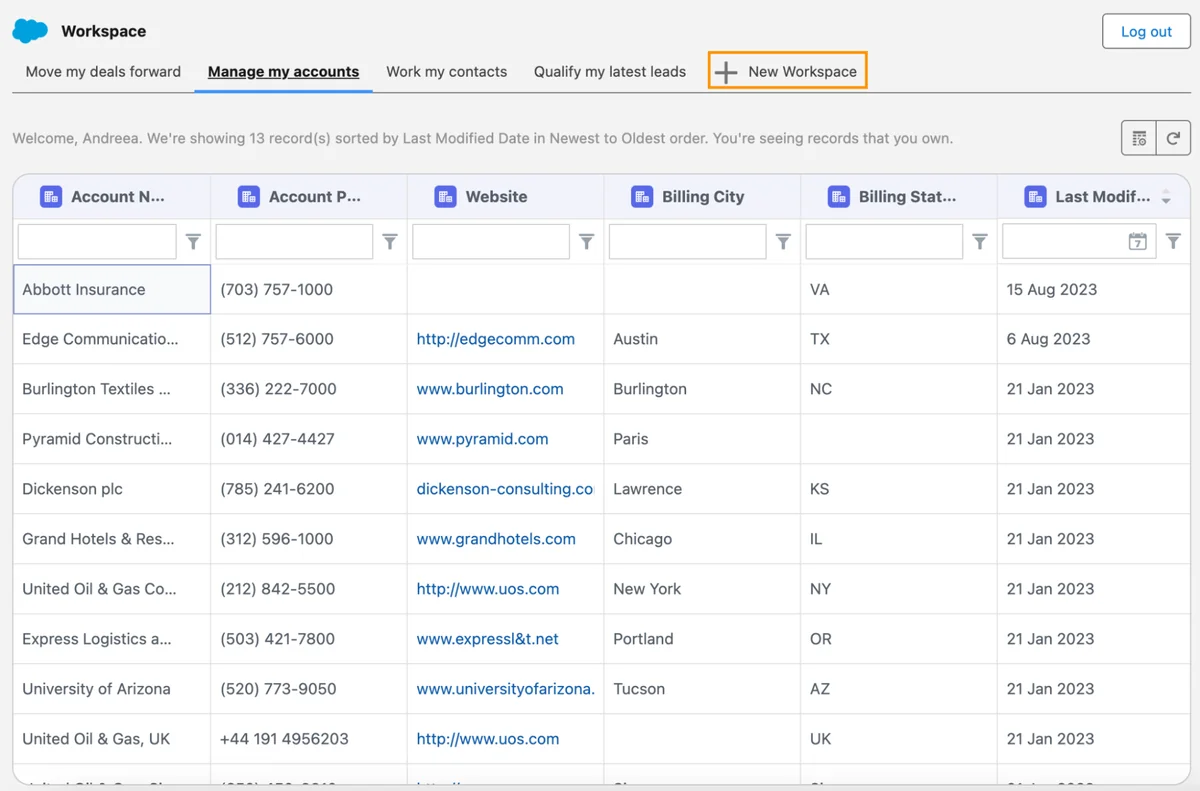1200x791 pixels.
Task: Click the Website column header
Action: click(505, 197)
